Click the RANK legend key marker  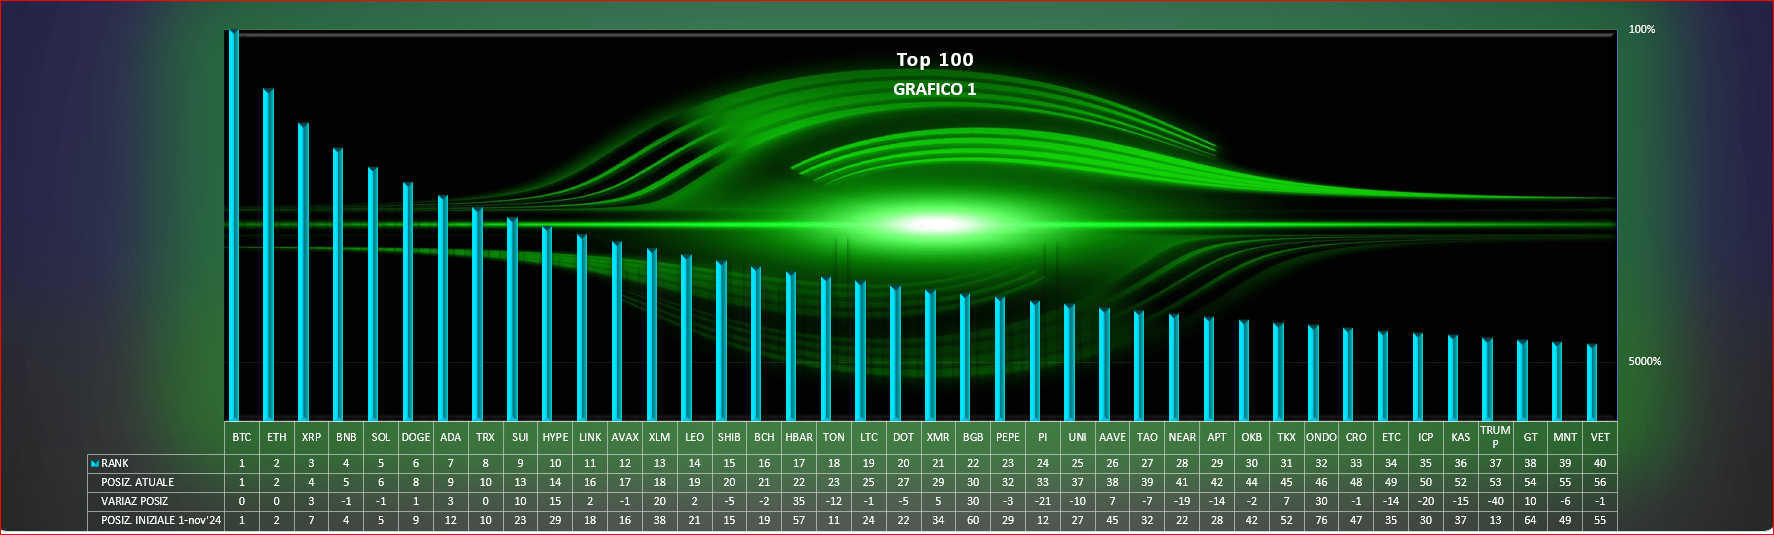(95, 464)
